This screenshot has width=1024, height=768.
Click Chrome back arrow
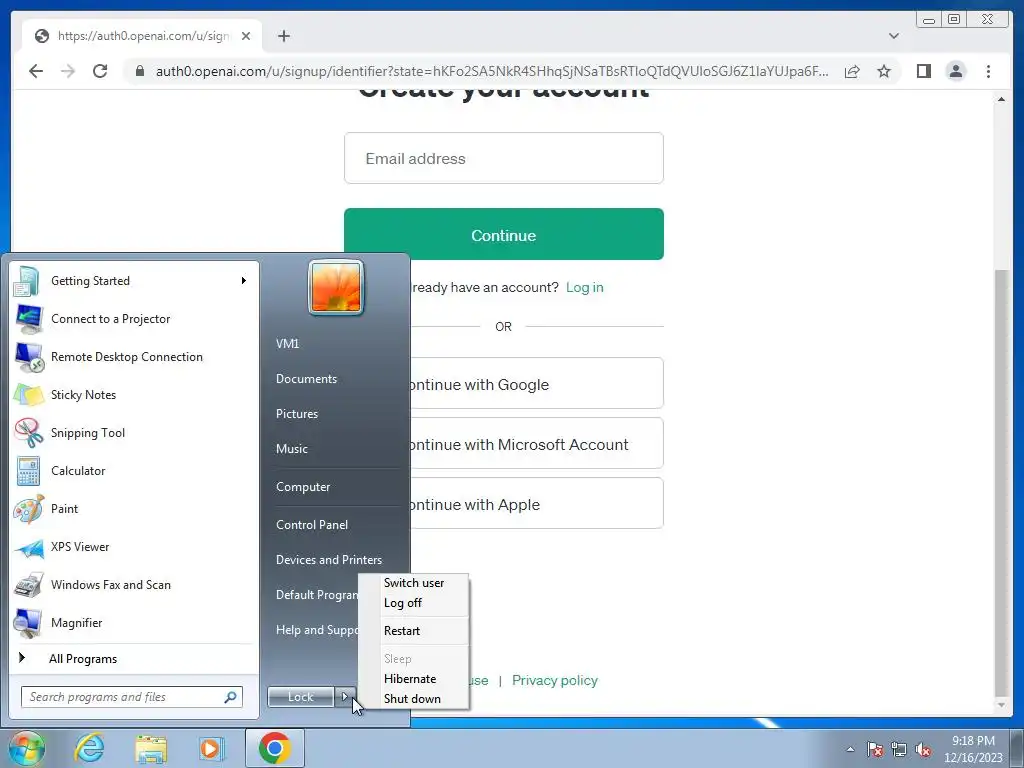(x=36, y=71)
